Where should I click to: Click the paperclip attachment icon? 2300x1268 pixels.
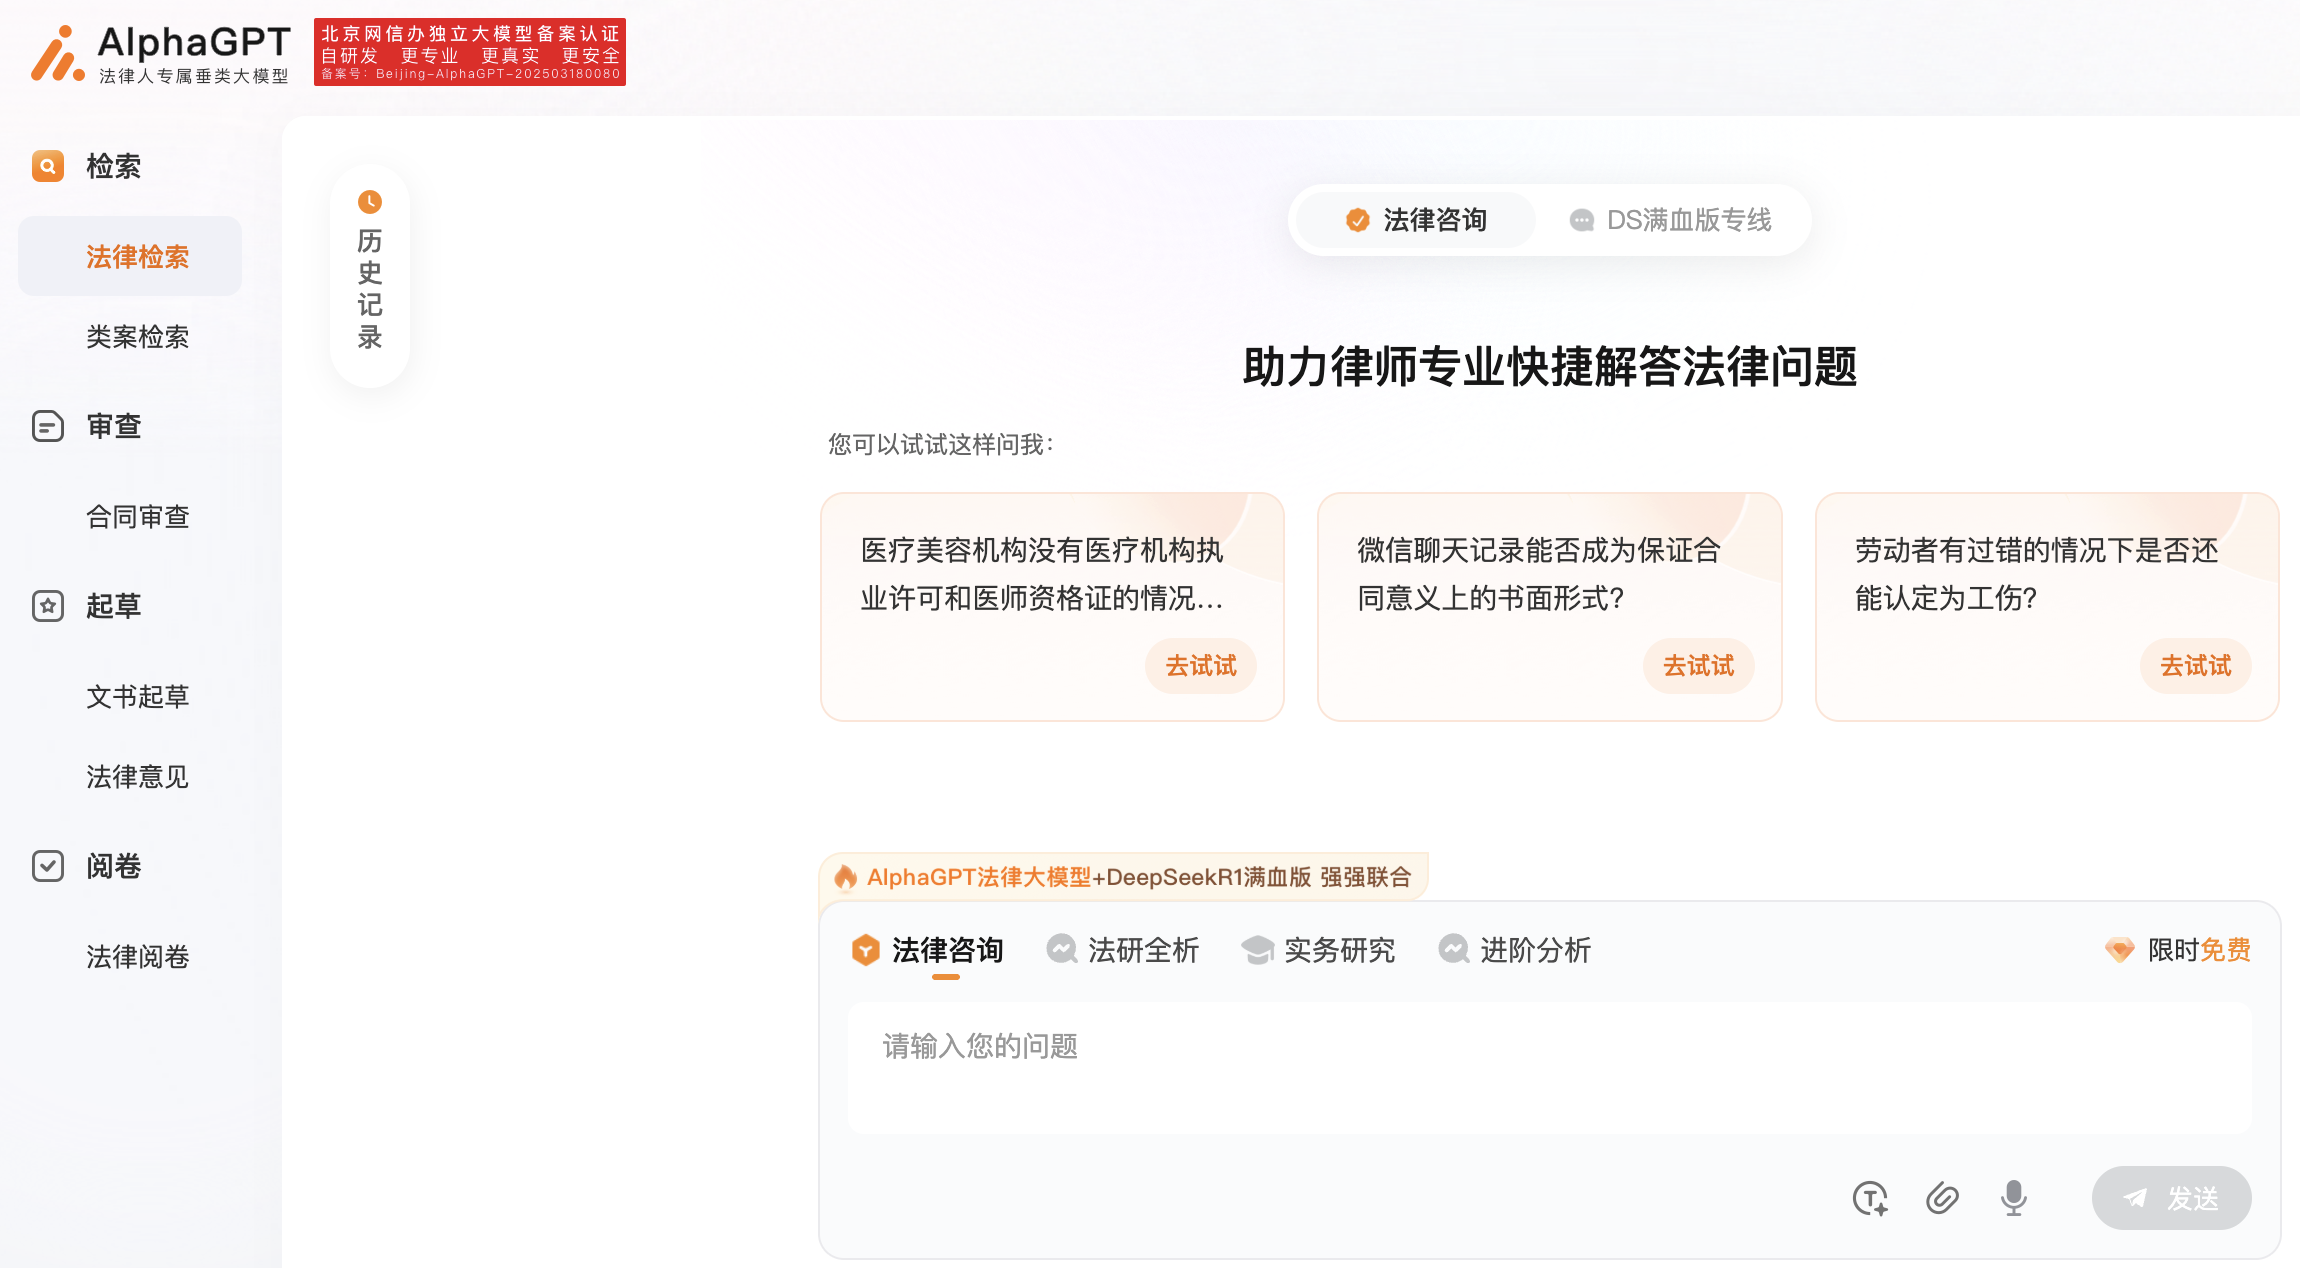1941,1197
